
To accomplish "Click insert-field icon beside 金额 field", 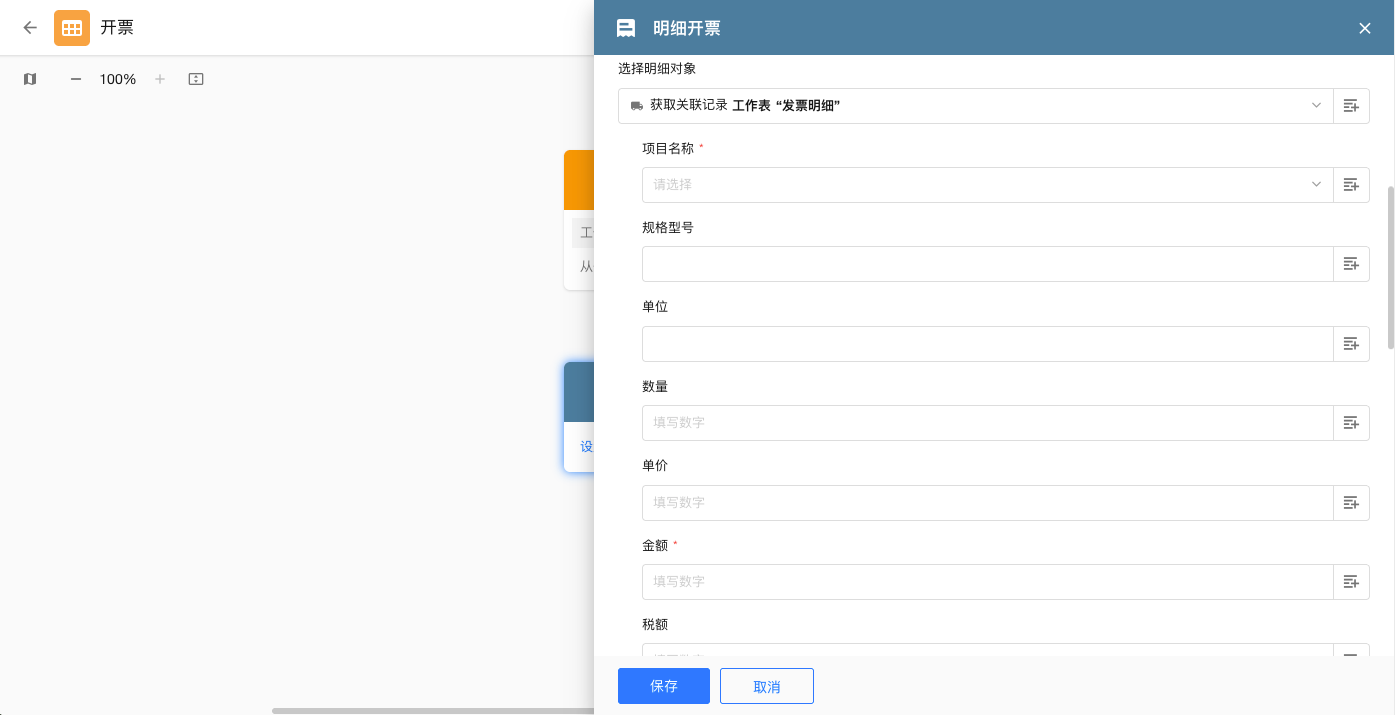I will (x=1351, y=582).
